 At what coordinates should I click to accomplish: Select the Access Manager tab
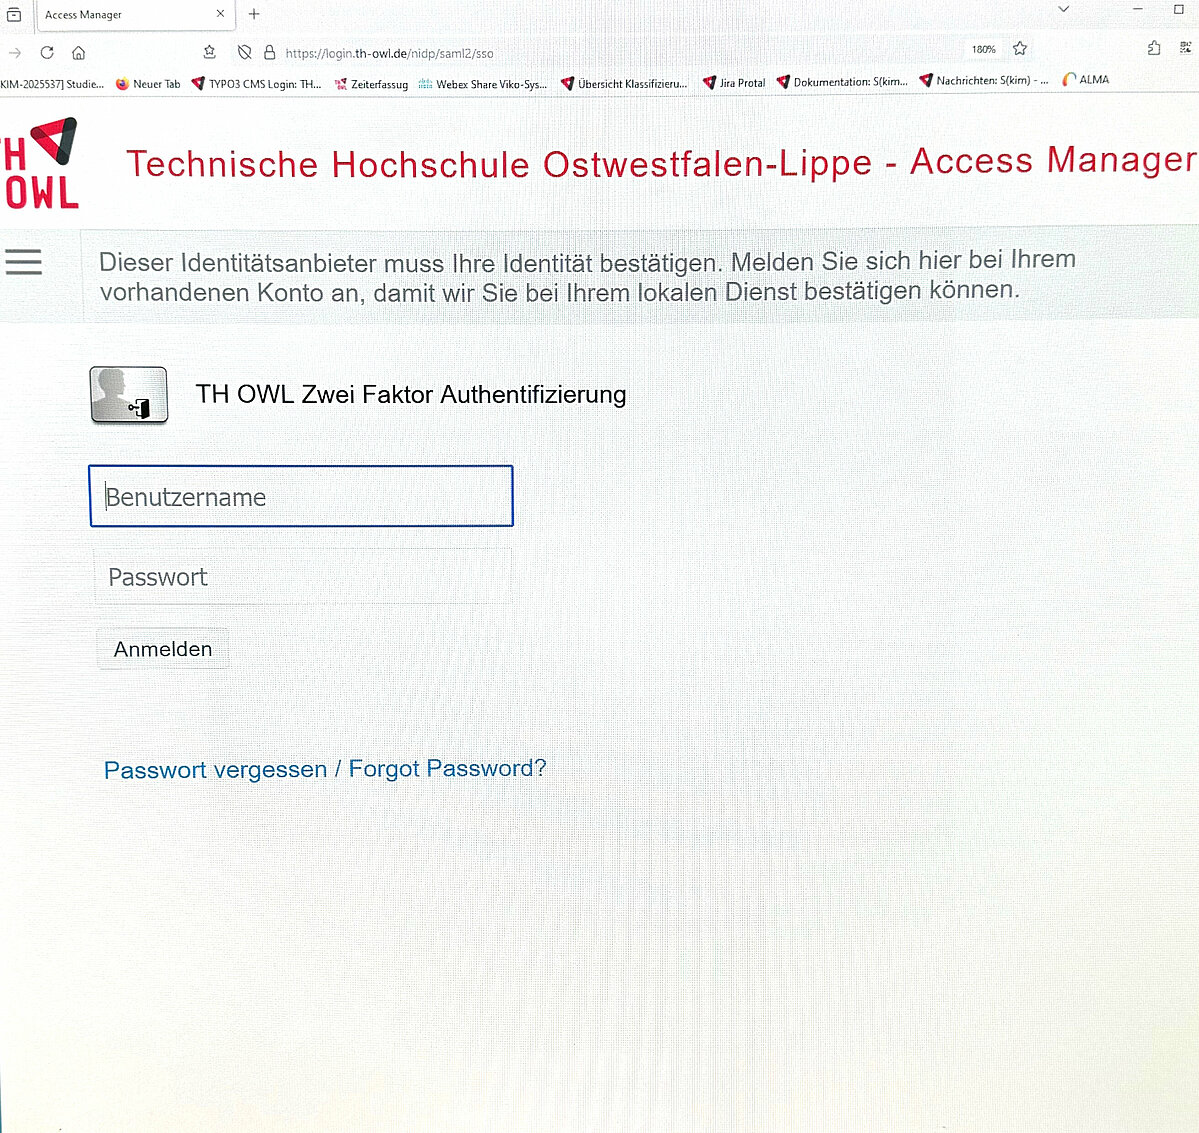pos(134,15)
